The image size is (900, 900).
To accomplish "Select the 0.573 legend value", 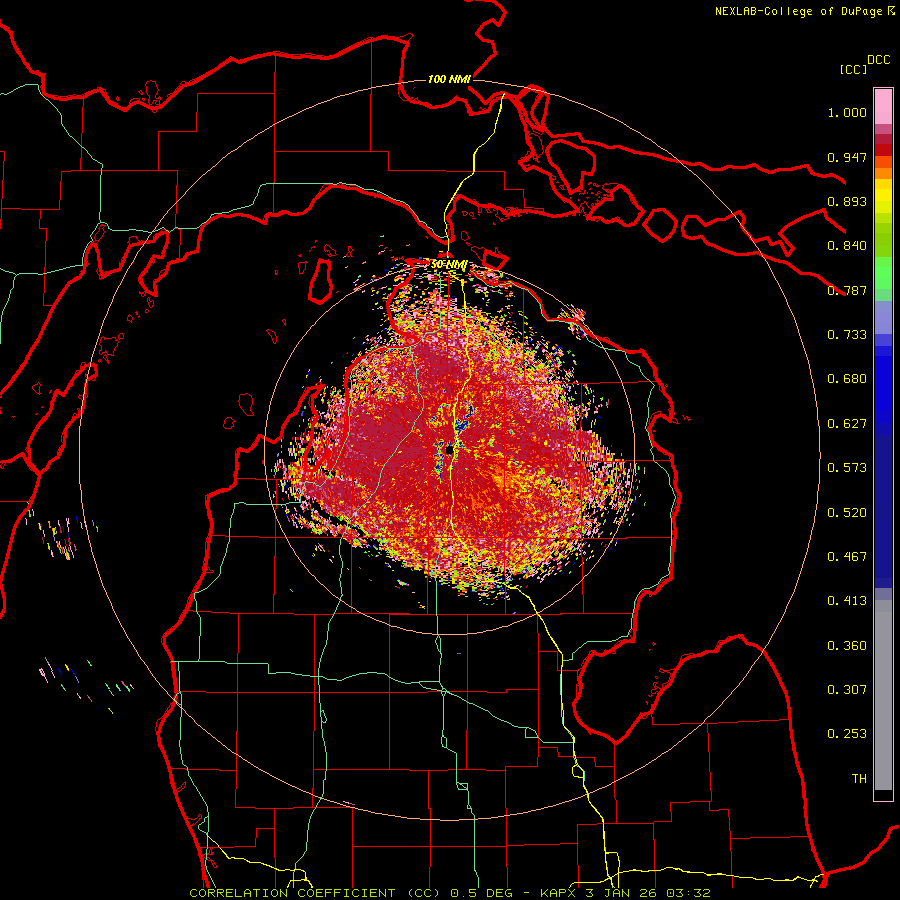I will tap(847, 468).
